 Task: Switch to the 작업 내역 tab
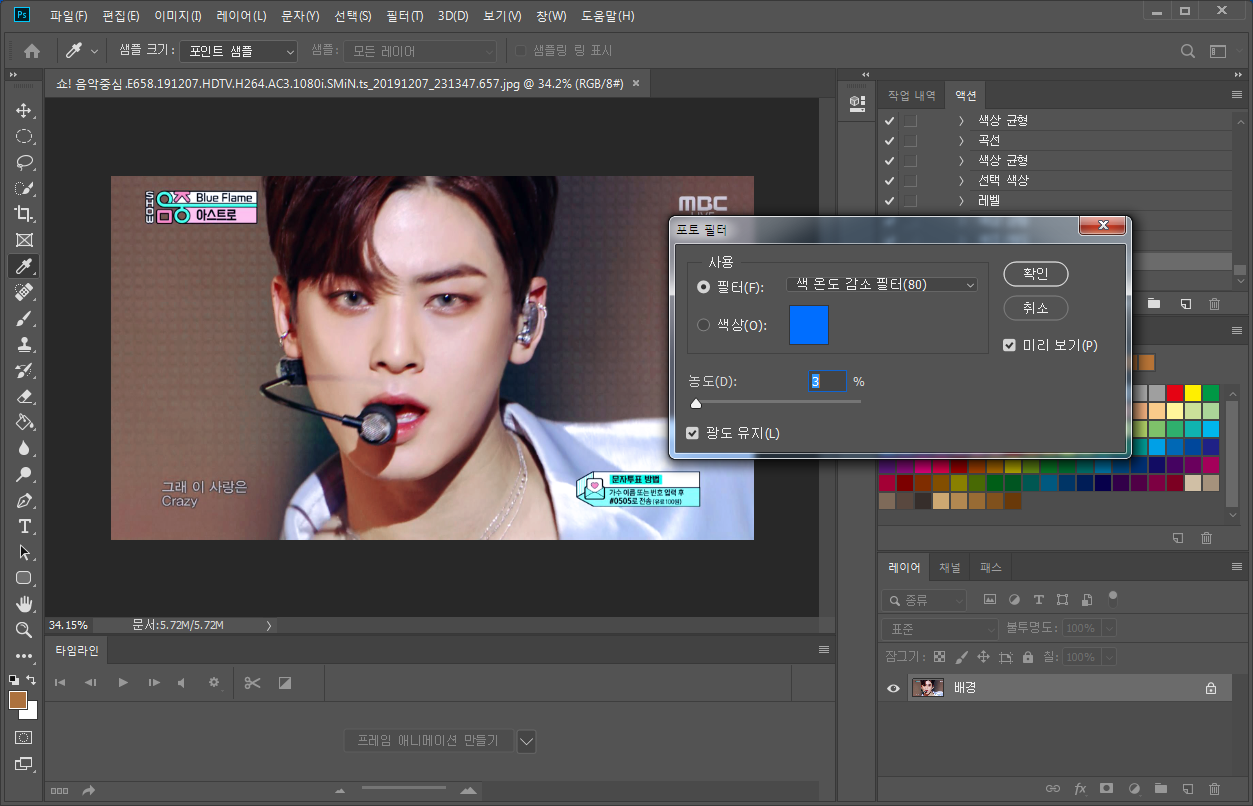tap(911, 96)
